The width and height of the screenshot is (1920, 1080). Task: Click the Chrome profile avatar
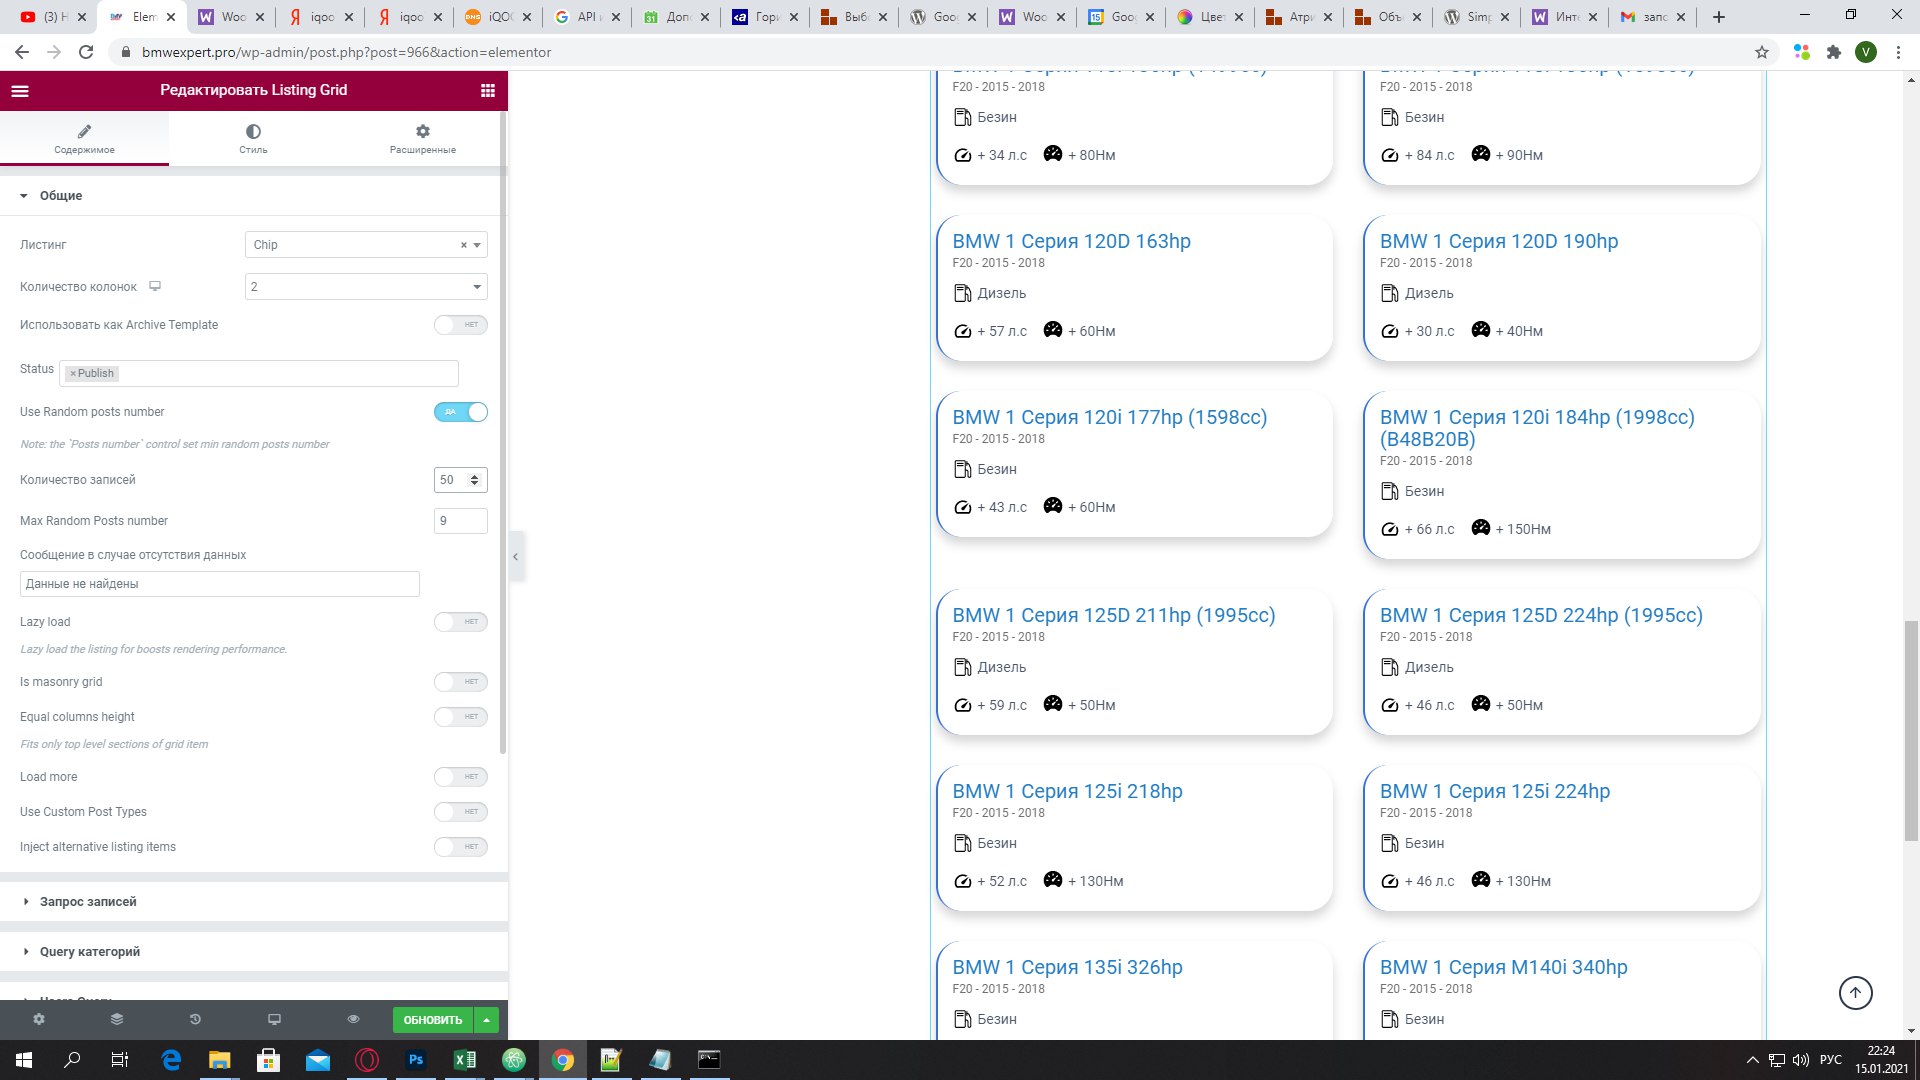point(1866,52)
